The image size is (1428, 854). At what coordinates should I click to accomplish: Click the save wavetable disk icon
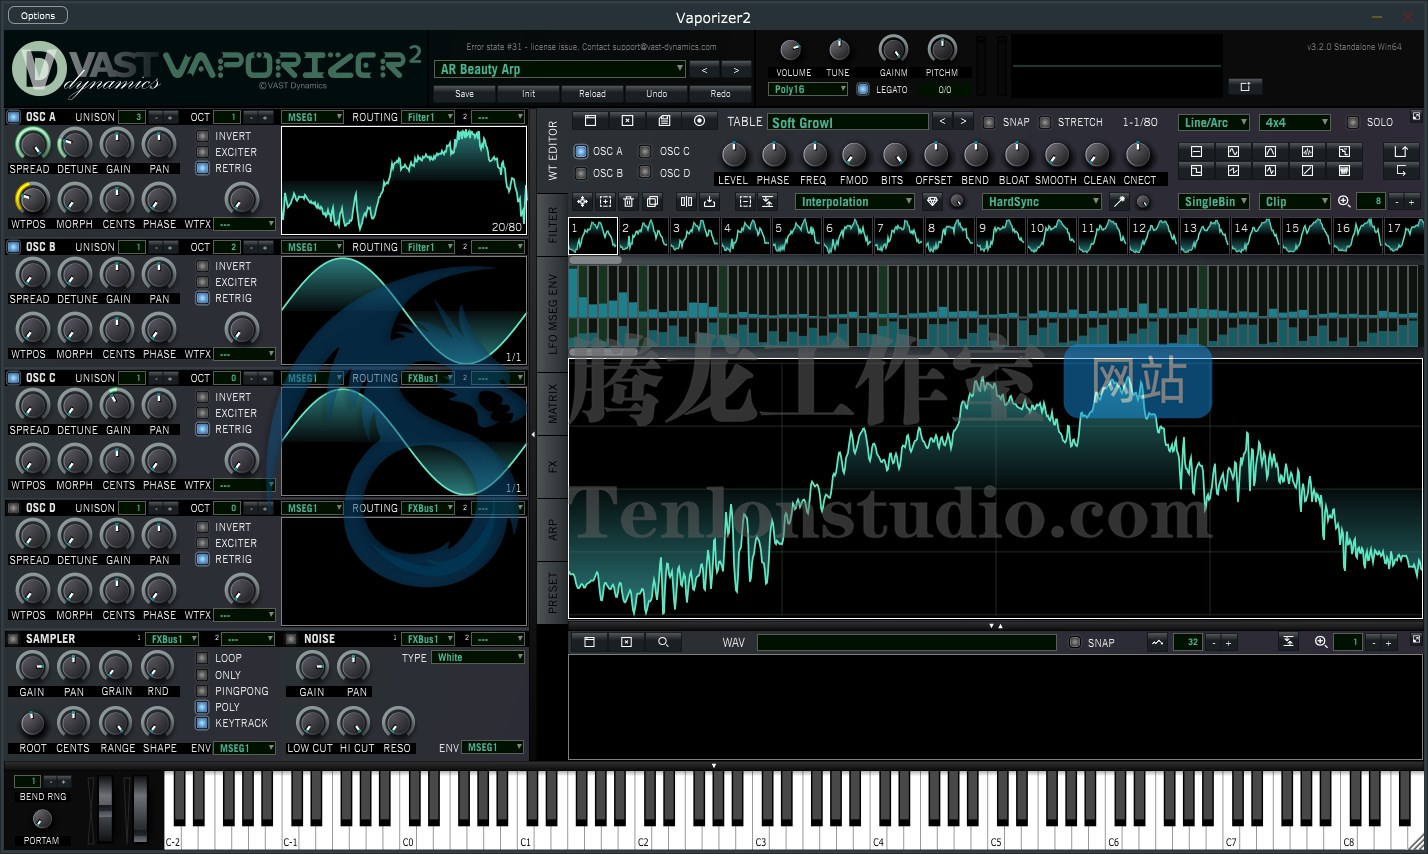click(x=664, y=121)
